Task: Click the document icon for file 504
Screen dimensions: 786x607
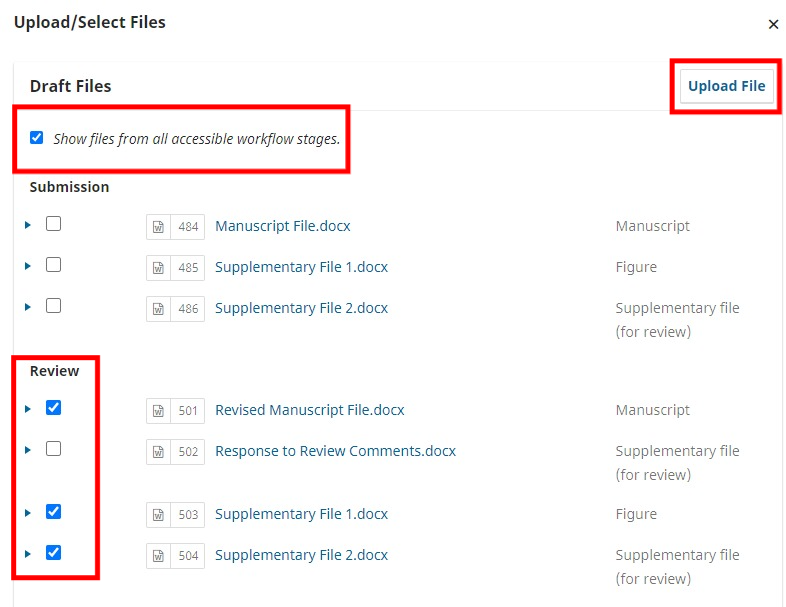Action: click(158, 556)
